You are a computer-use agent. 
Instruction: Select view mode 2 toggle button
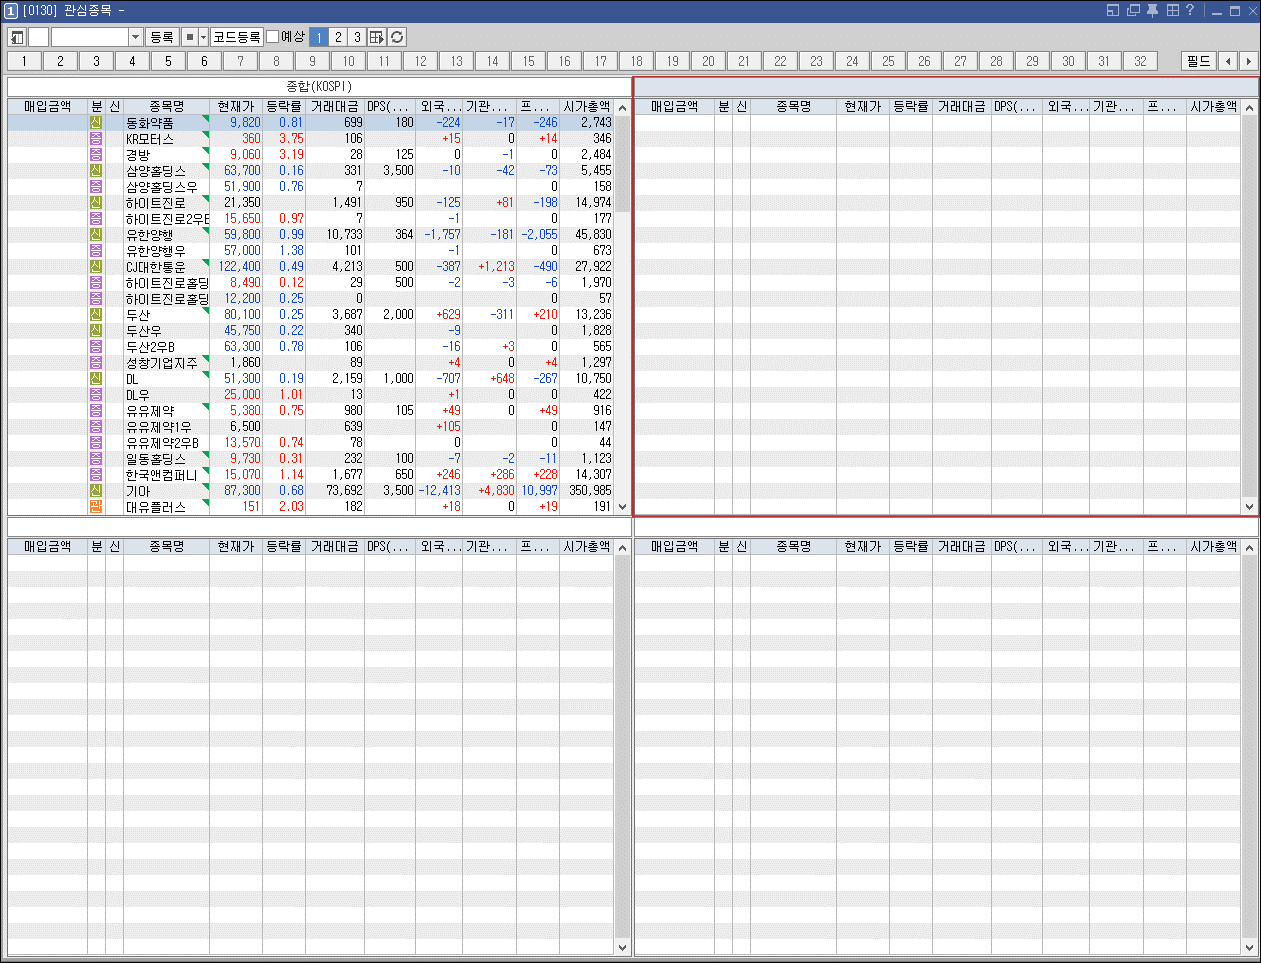338,37
